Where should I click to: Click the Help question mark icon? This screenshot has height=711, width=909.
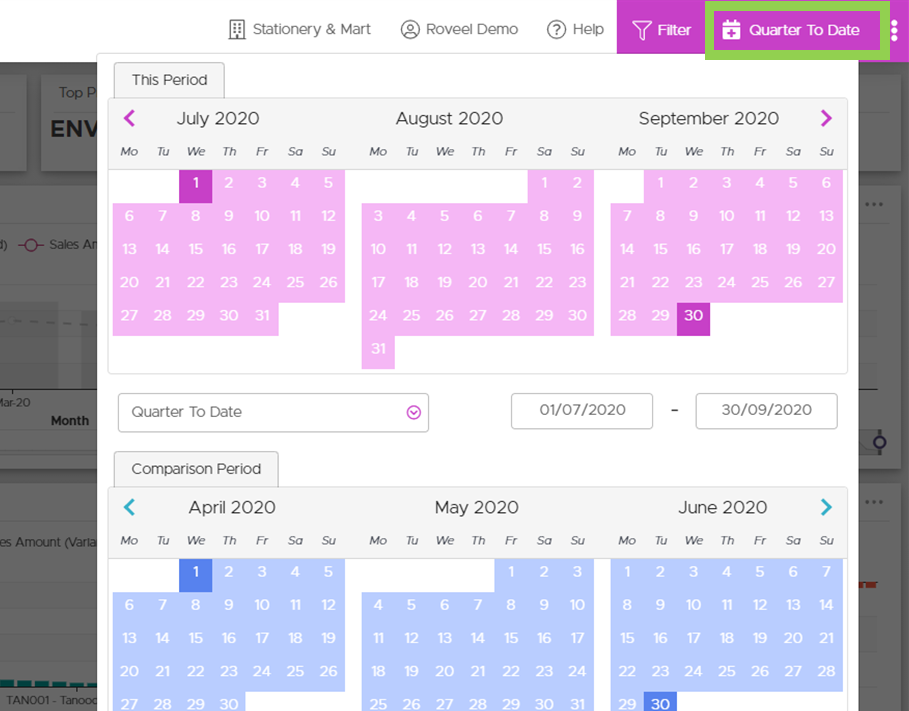click(557, 30)
